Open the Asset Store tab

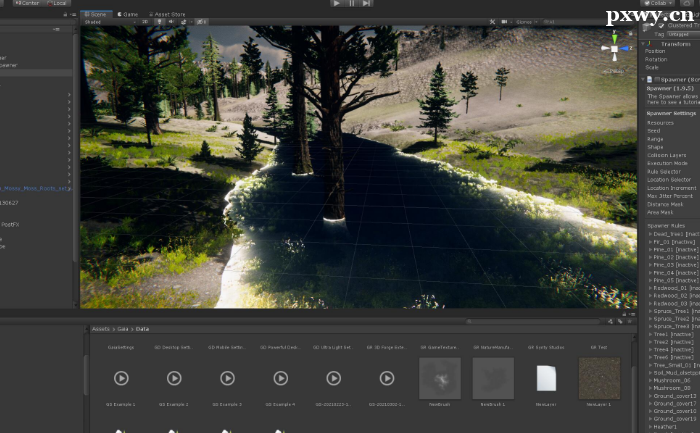167,14
